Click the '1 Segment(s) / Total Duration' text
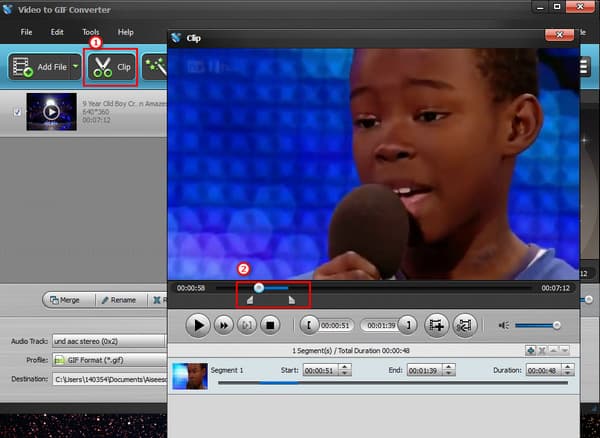This screenshot has height=438, width=600. tap(351, 350)
